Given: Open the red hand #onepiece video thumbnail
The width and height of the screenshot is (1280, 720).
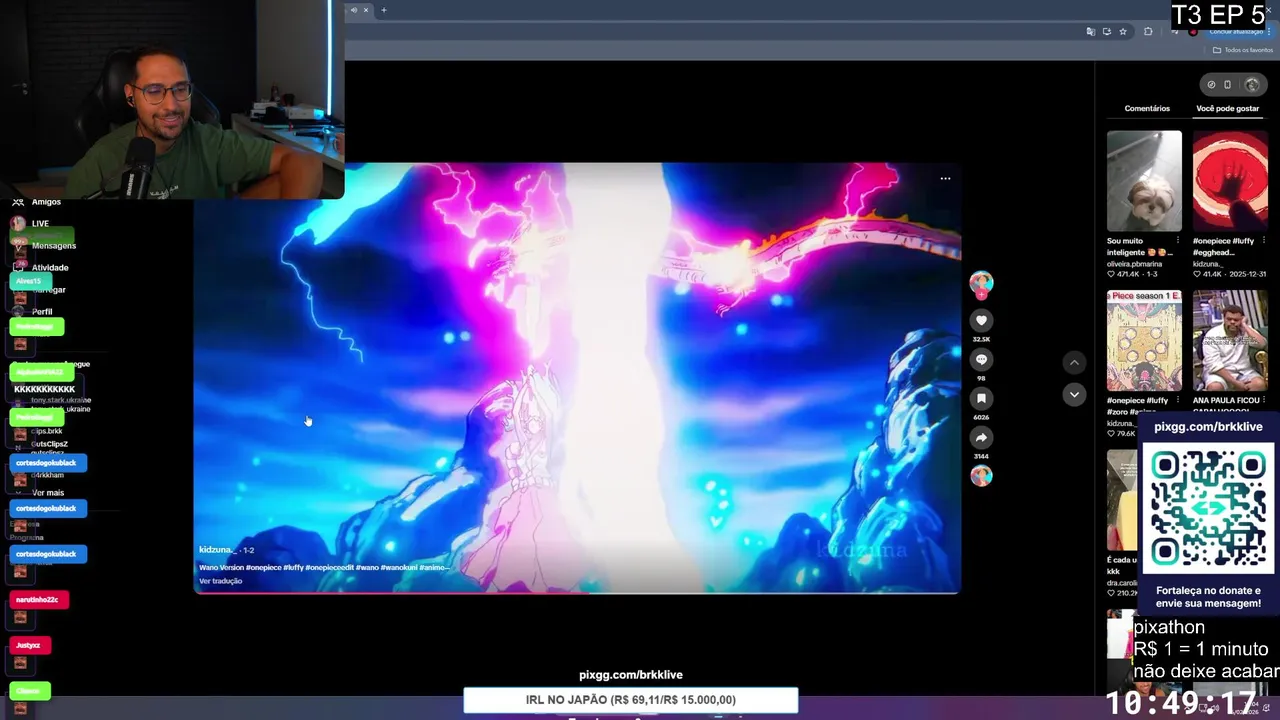Looking at the screenshot, I should [1230, 181].
